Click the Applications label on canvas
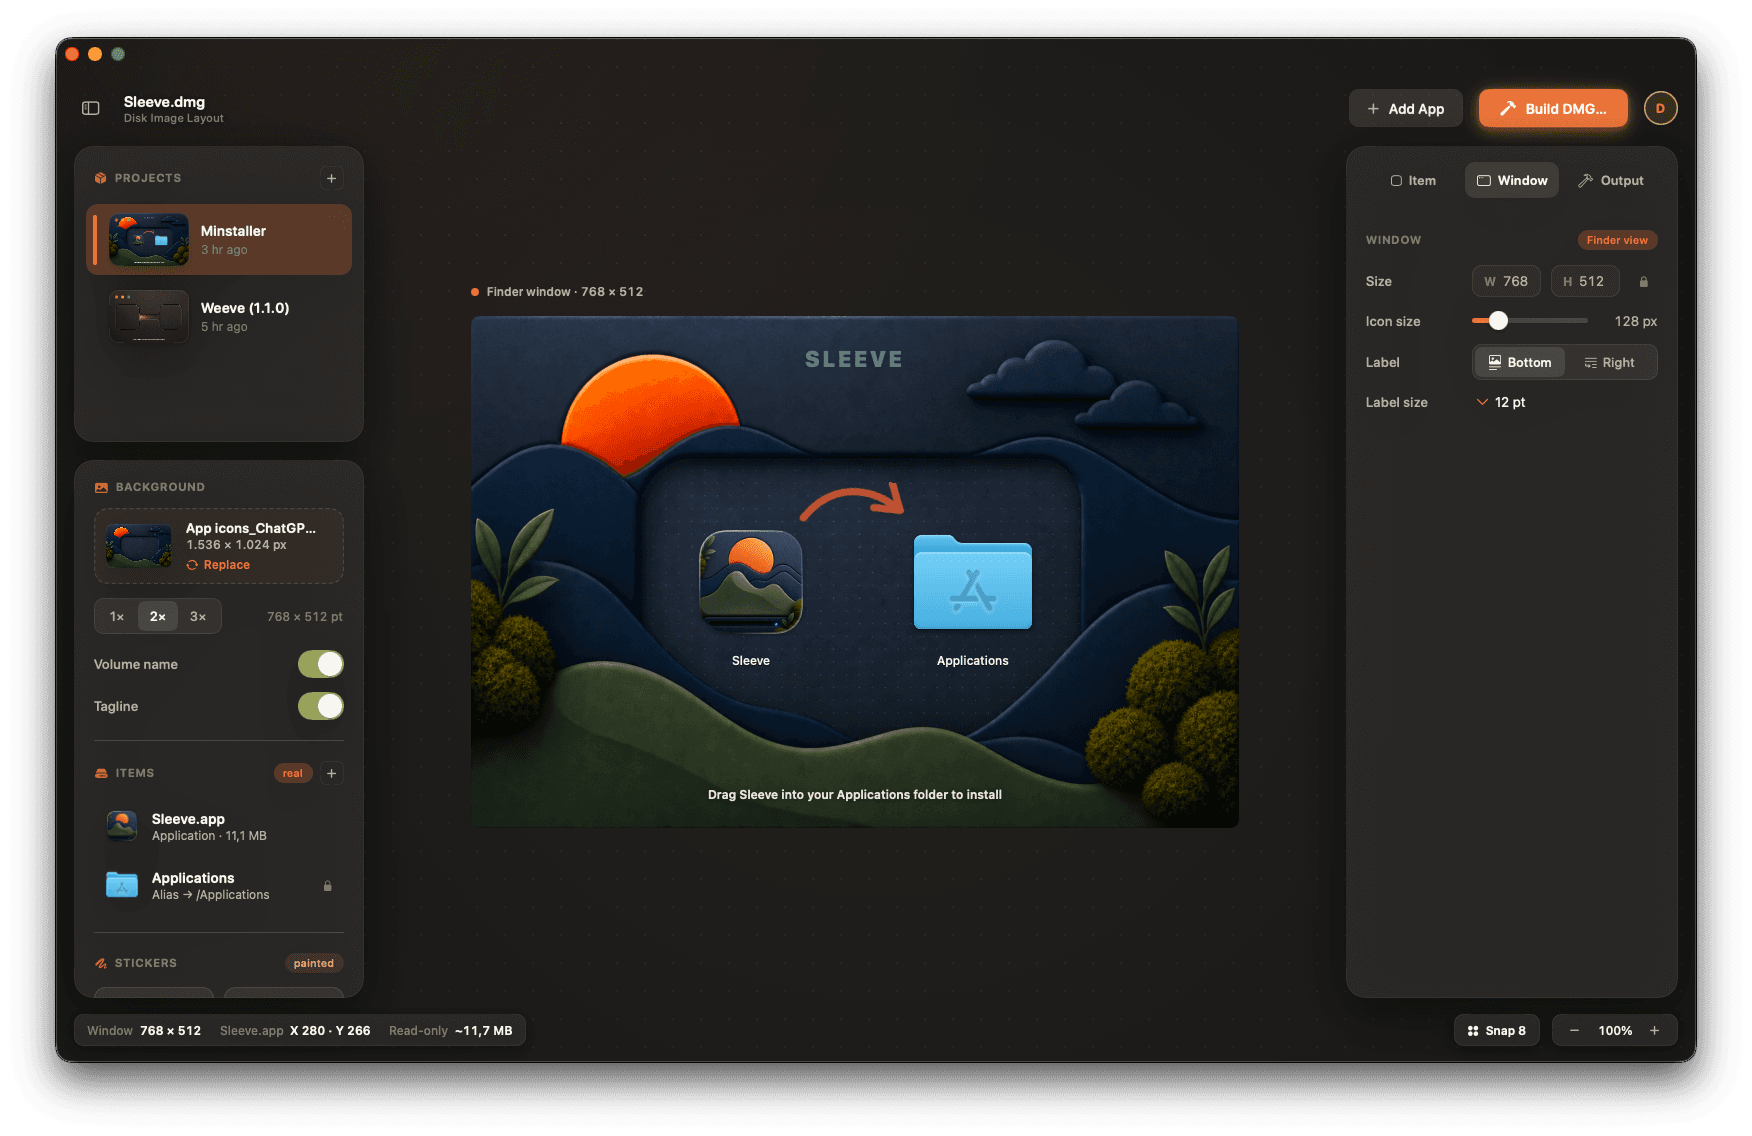This screenshot has height=1136, width=1752. pos(973,661)
